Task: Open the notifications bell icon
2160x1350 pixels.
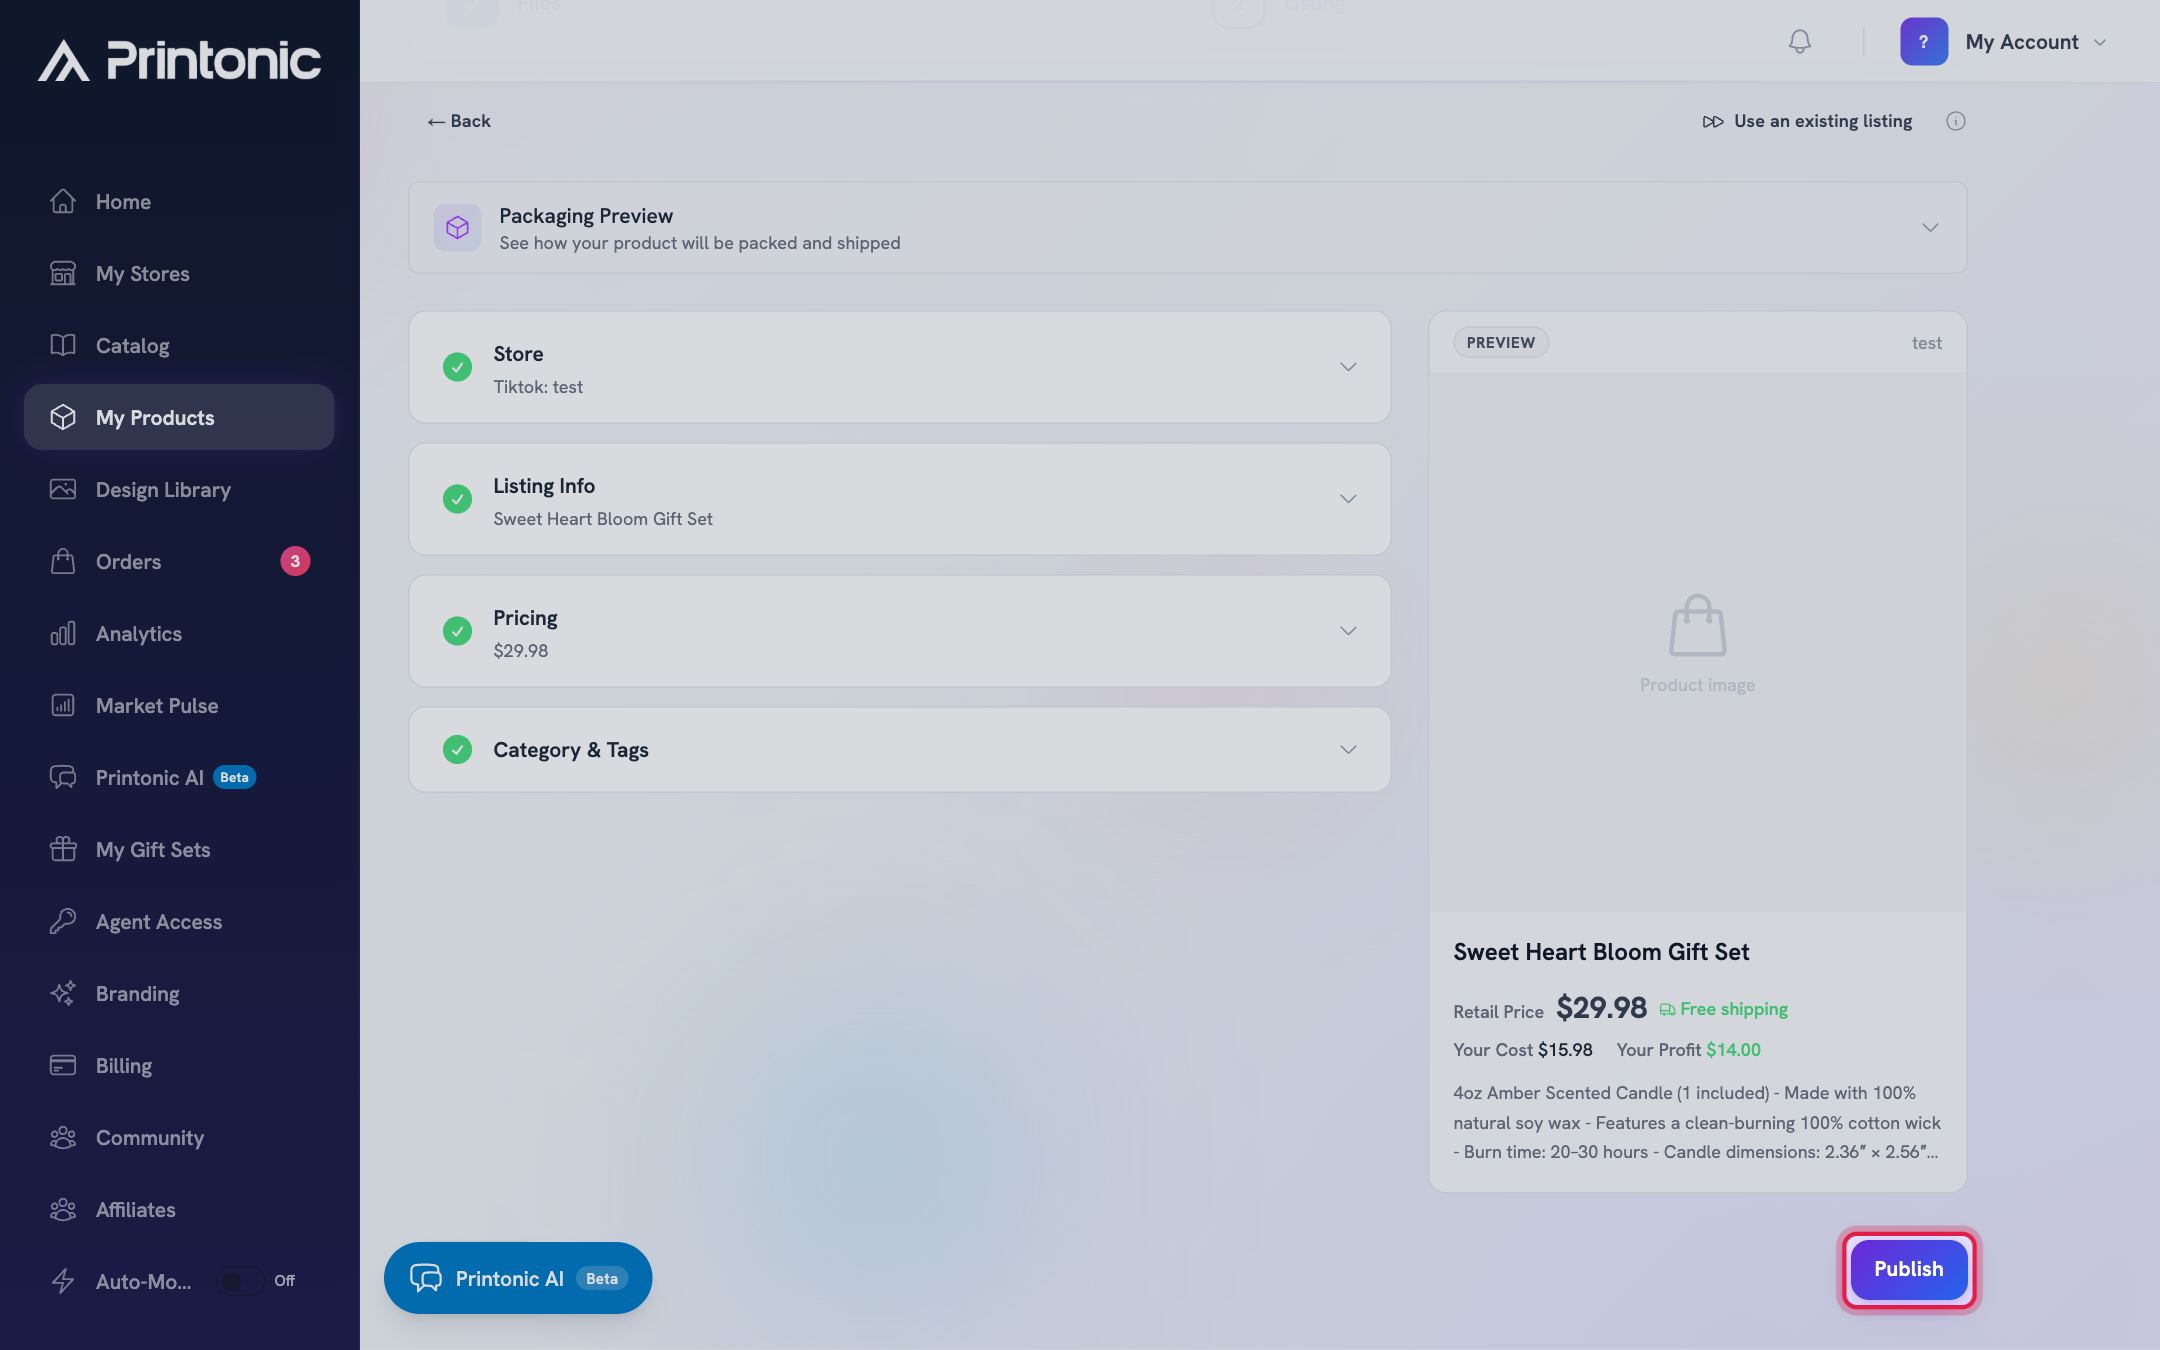Action: 1799,42
